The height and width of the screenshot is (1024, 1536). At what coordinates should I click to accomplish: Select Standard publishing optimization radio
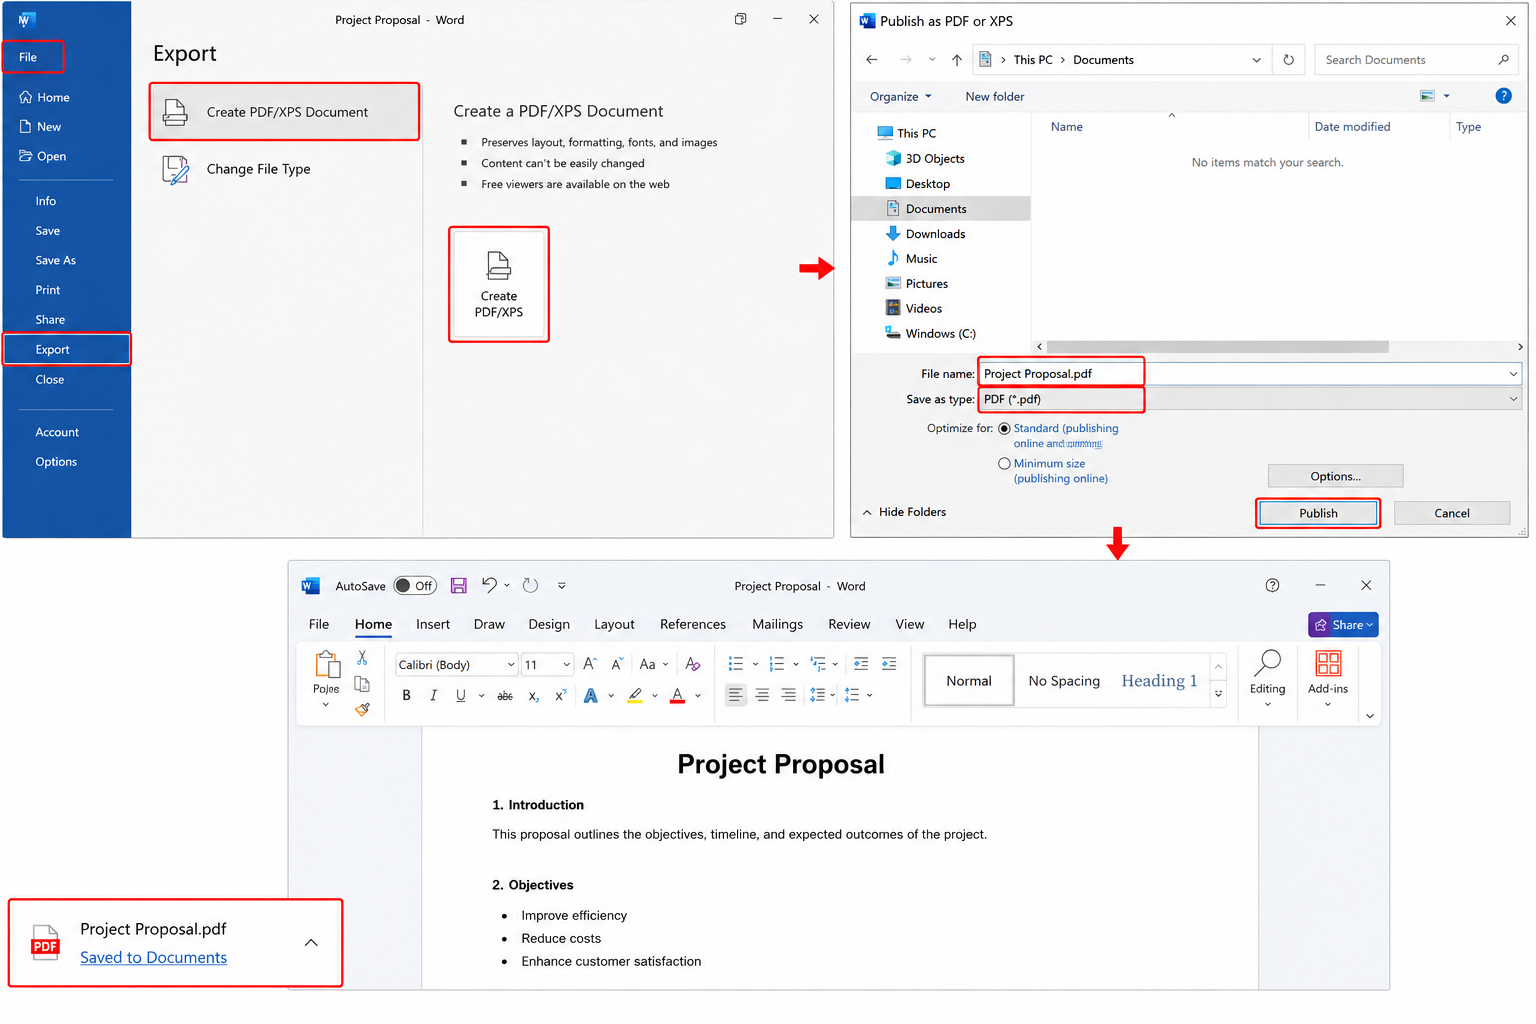[x=1004, y=428]
